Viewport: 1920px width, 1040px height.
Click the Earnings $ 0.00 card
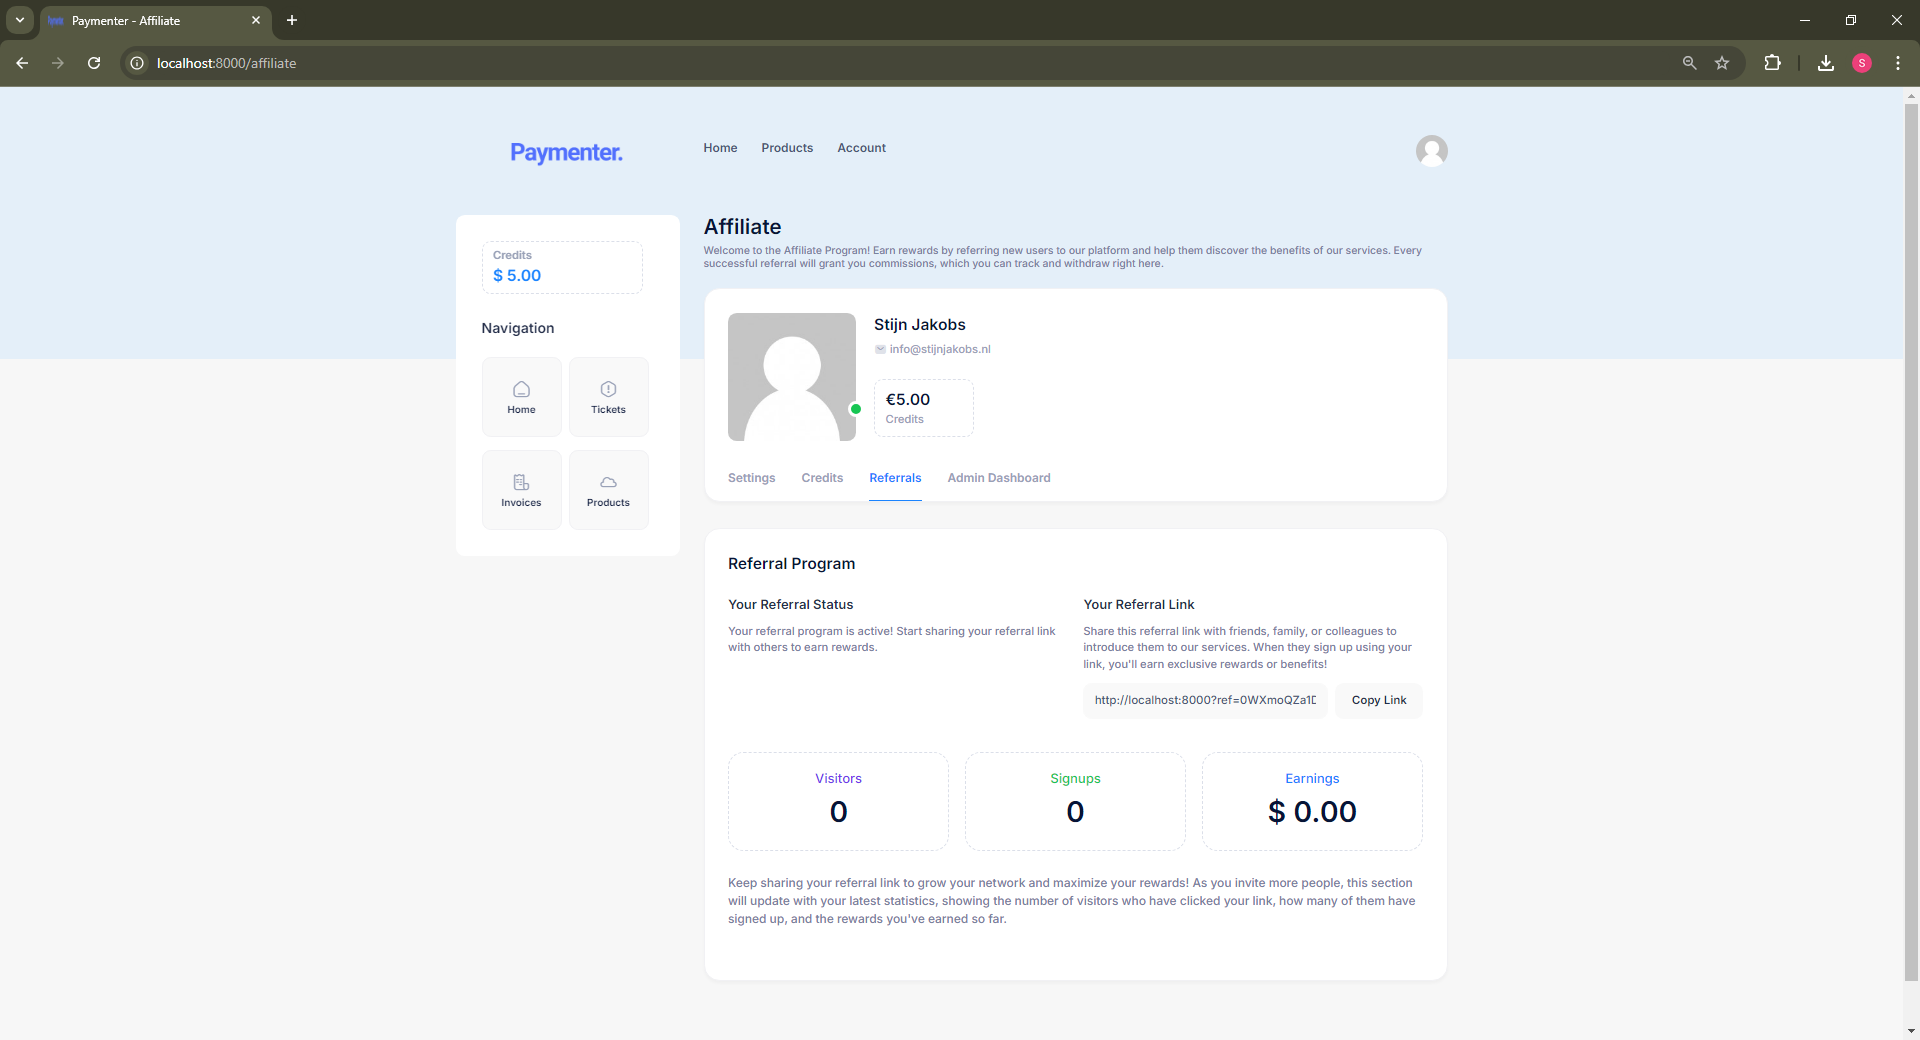pyautogui.click(x=1312, y=801)
